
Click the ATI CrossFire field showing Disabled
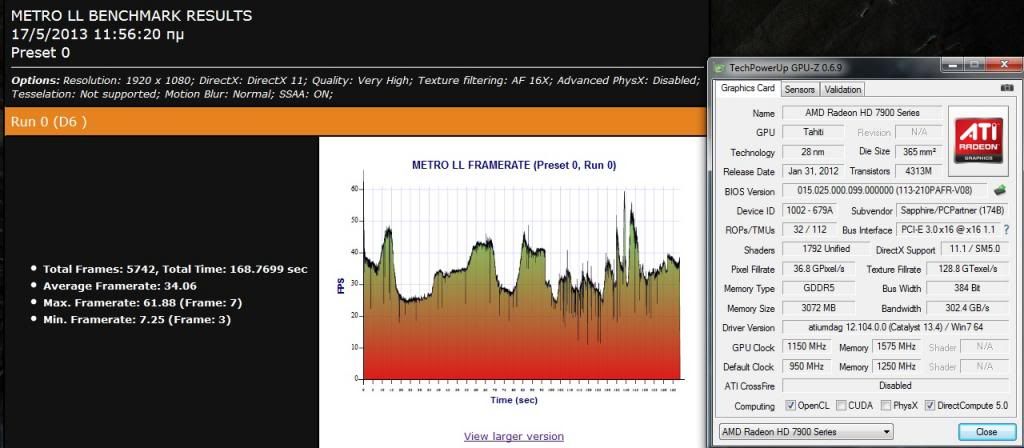click(x=895, y=385)
